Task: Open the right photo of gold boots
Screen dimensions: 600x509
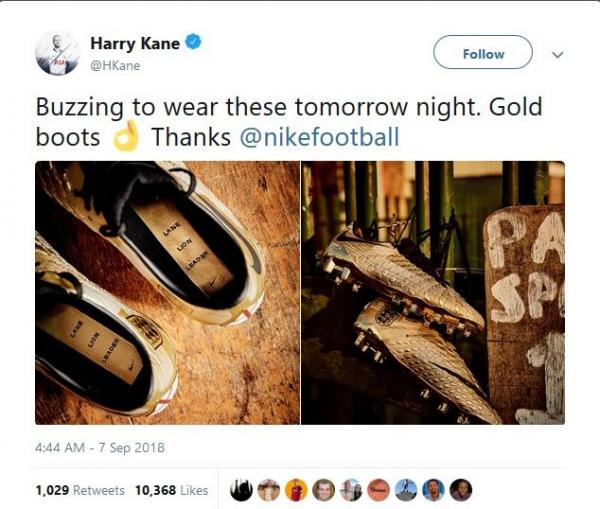Action: [x=432, y=292]
